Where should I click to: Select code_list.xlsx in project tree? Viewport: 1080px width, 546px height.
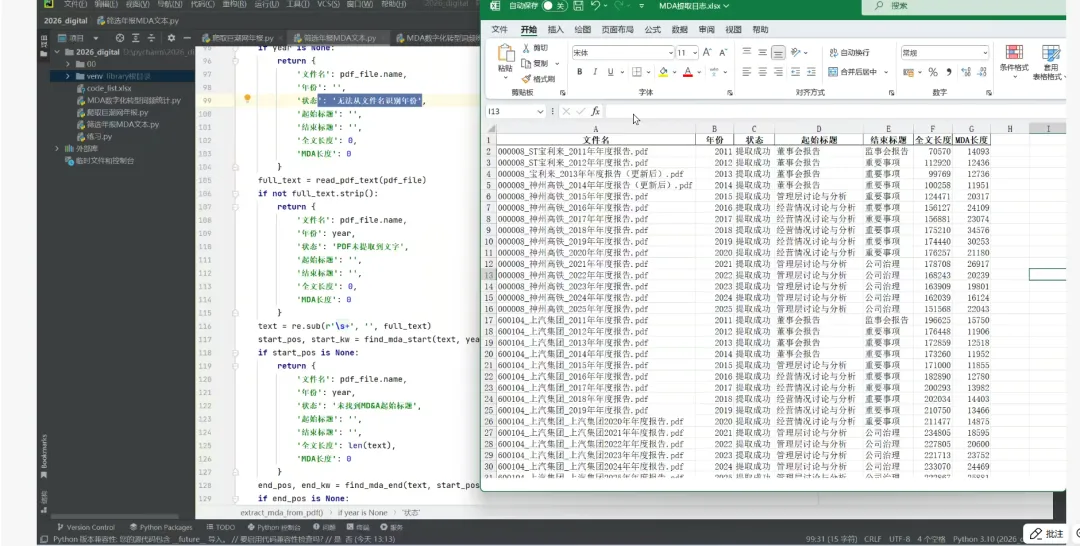pos(104,88)
